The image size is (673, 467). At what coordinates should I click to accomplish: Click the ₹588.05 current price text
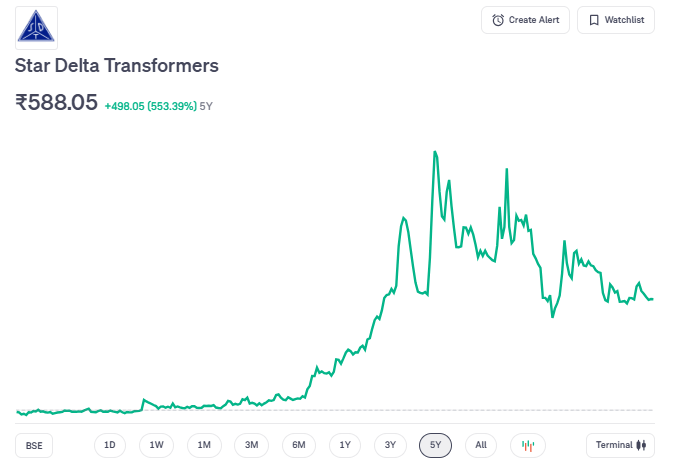[x=56, y=102]
